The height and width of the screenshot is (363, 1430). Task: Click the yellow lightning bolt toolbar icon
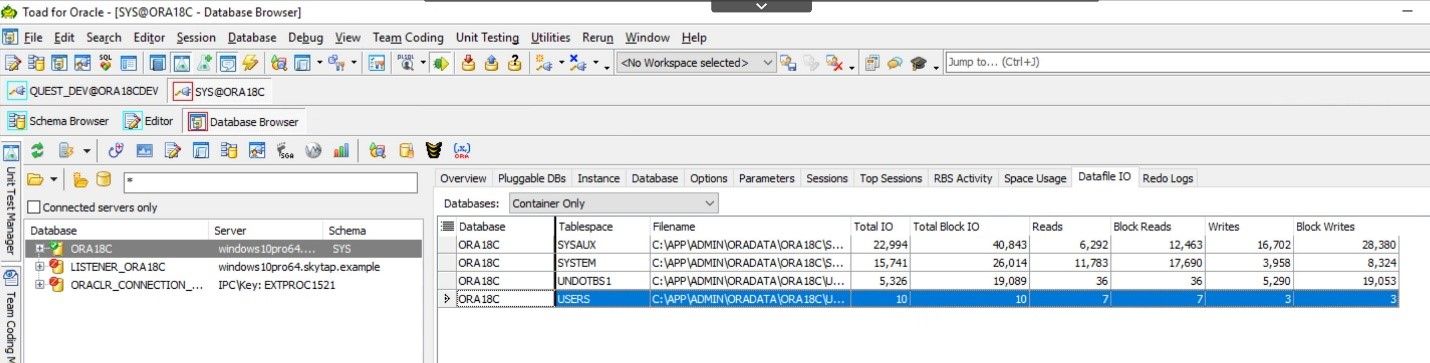tap(250, 62)
